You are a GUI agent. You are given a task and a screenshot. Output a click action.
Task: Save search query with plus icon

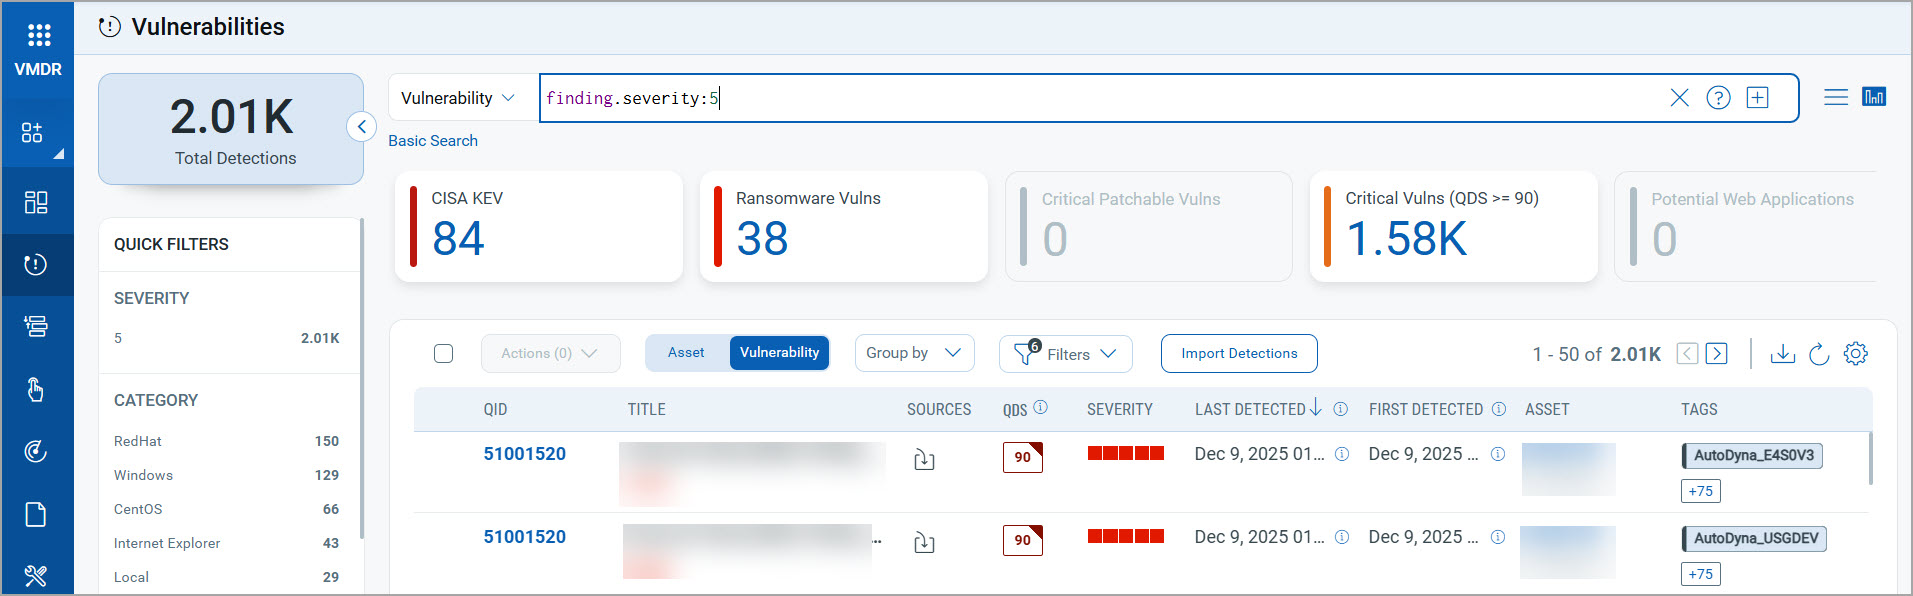click(x=1757, y=97)
